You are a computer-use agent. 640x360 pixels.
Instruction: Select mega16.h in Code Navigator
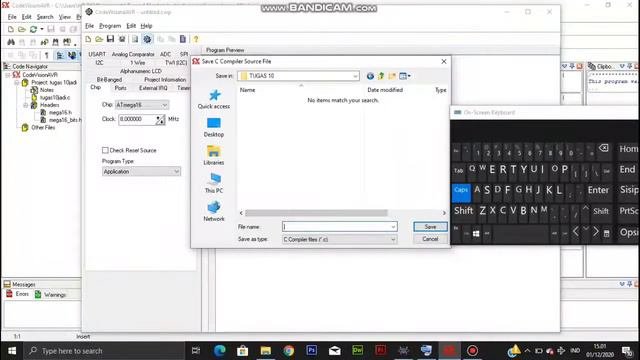pos(60,112)
